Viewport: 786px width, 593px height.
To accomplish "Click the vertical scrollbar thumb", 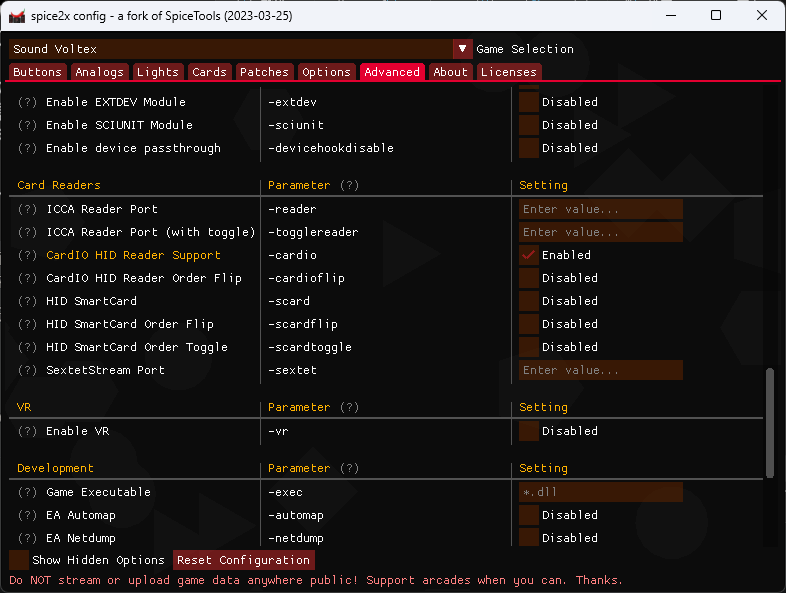I will tap(769, 422).
